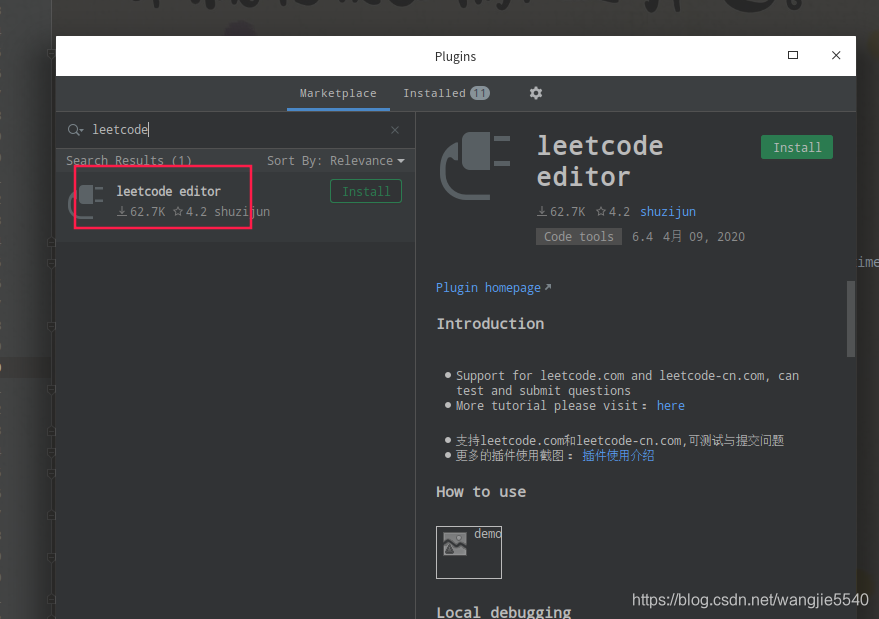Click the large leetcode editor plug icon

click(x=475, y=166)
